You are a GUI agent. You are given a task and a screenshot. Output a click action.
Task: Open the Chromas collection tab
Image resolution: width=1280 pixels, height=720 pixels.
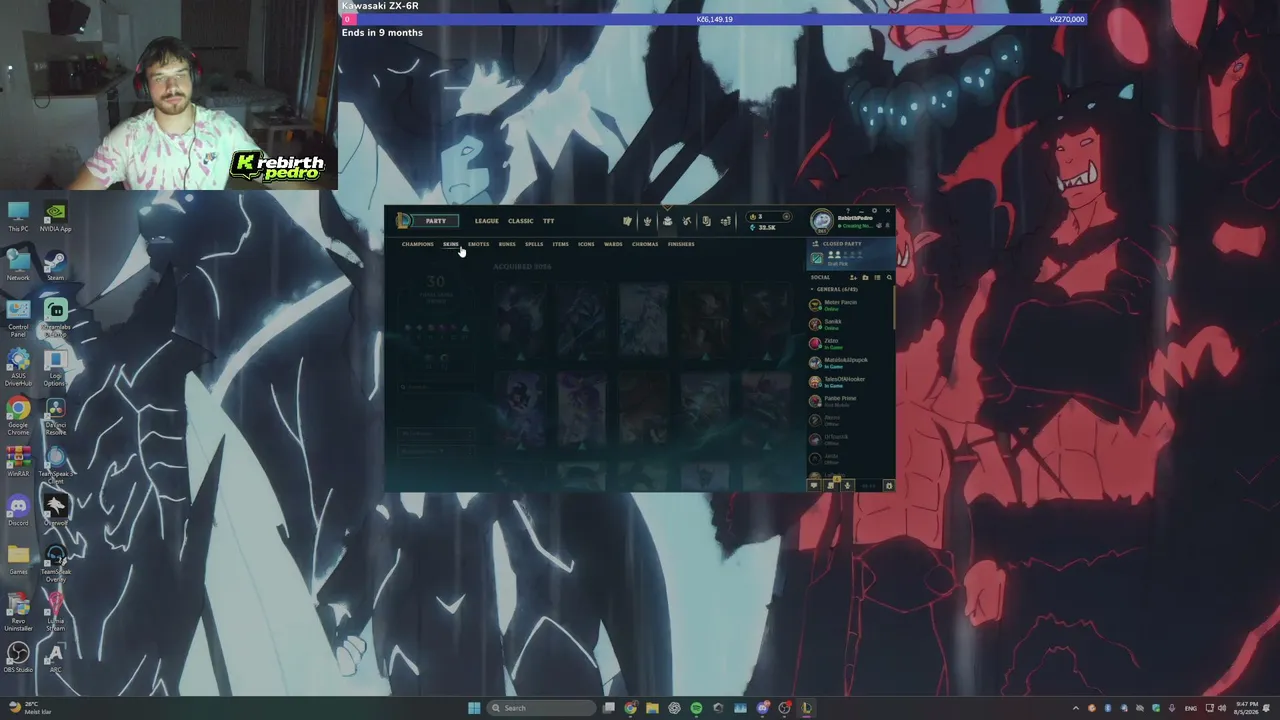pyautogui.click(x=645, y=244)
